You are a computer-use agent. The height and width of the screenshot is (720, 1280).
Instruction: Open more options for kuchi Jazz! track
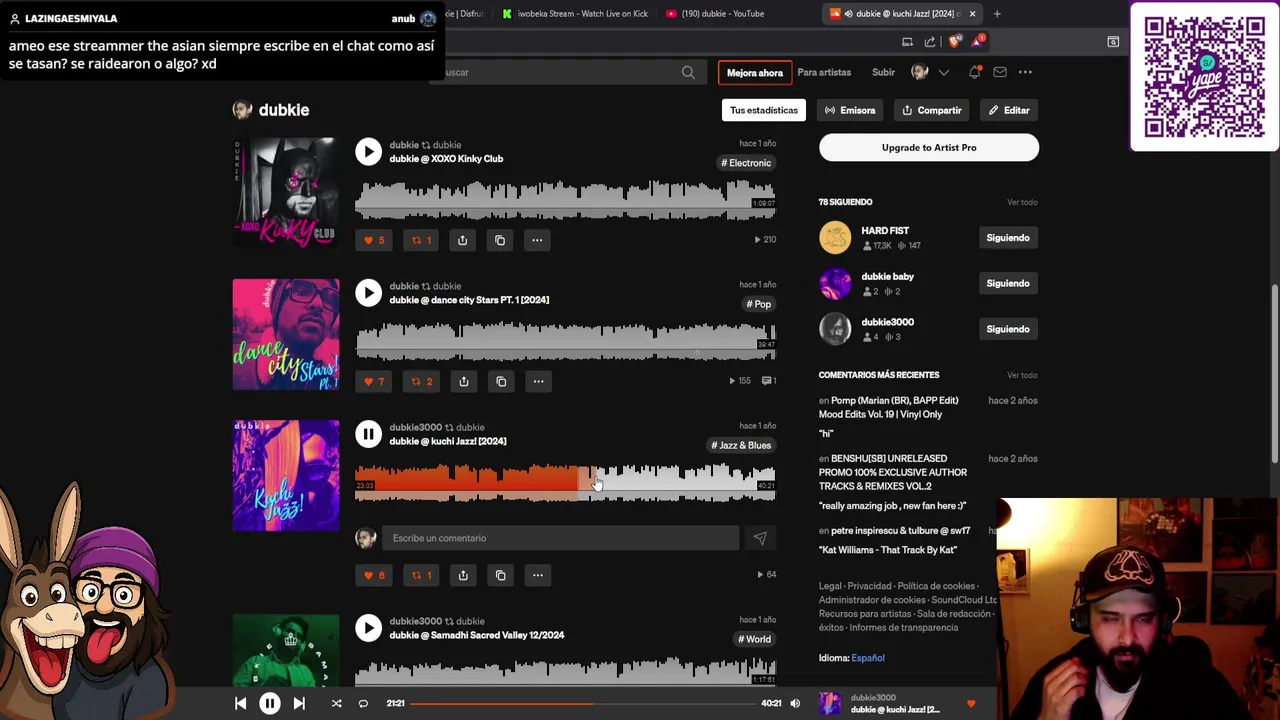coord(537,575)
